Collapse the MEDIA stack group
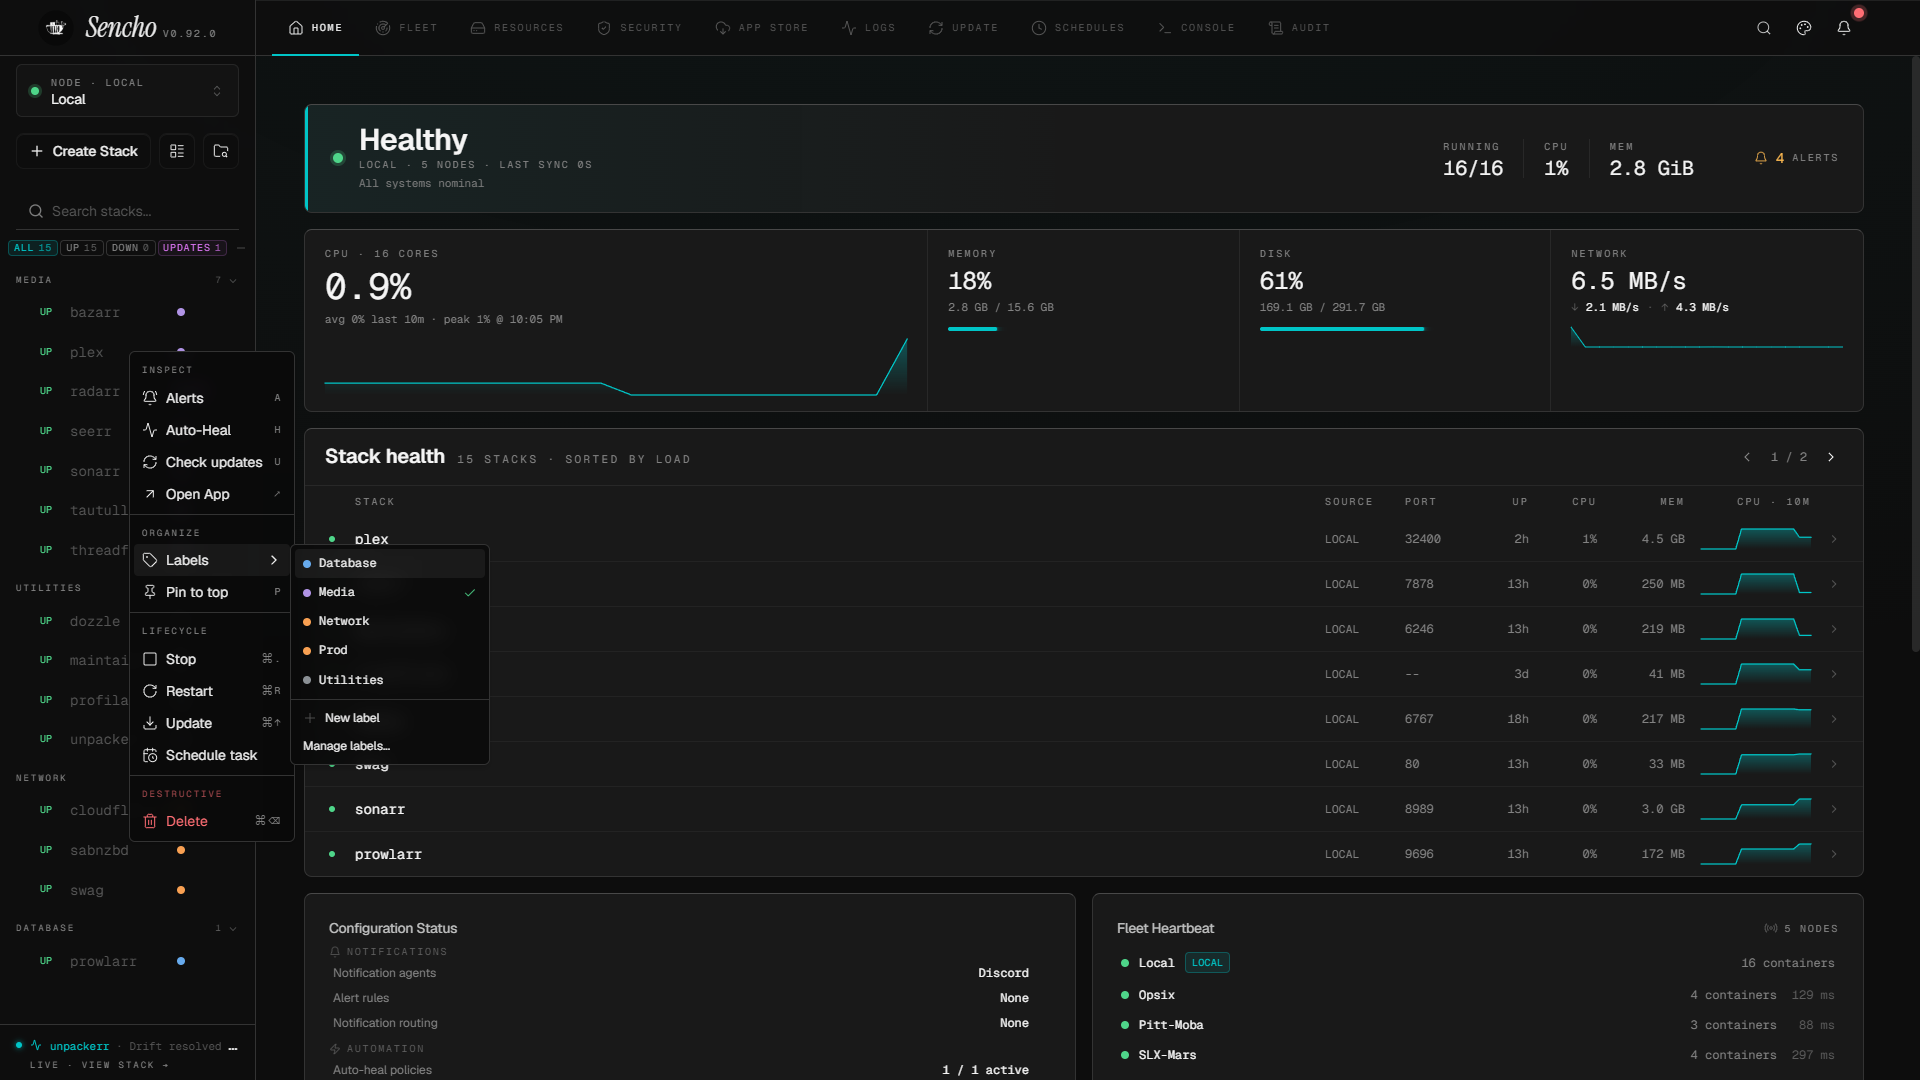Viewport: 1920px width, 1080px height. [x=233, y=281]
